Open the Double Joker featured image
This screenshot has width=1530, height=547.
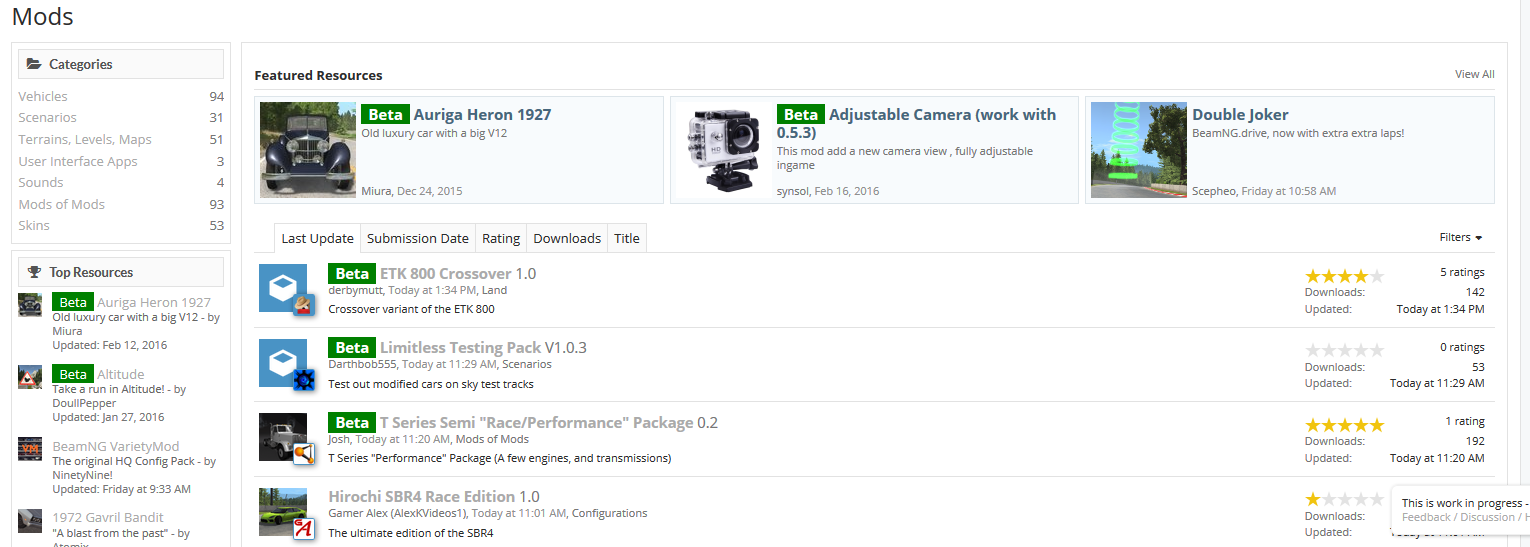click(x=1139, y=150)
